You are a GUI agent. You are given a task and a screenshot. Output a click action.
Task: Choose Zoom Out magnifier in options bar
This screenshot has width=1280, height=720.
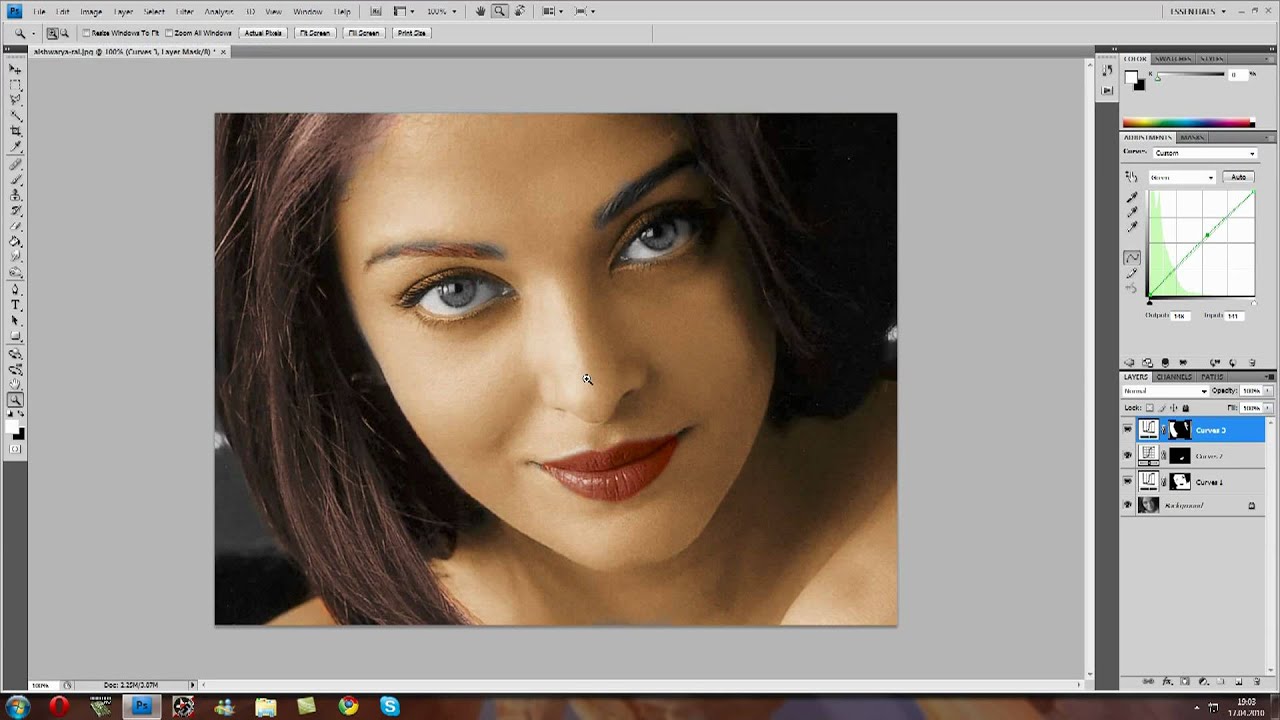coord(65,33)
